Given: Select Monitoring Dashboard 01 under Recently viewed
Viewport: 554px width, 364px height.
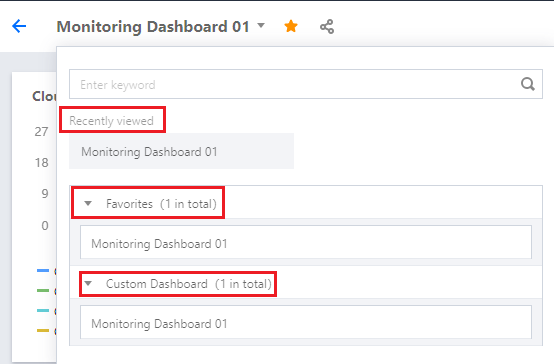Looking at the screenshot, I should click(181, 151).
